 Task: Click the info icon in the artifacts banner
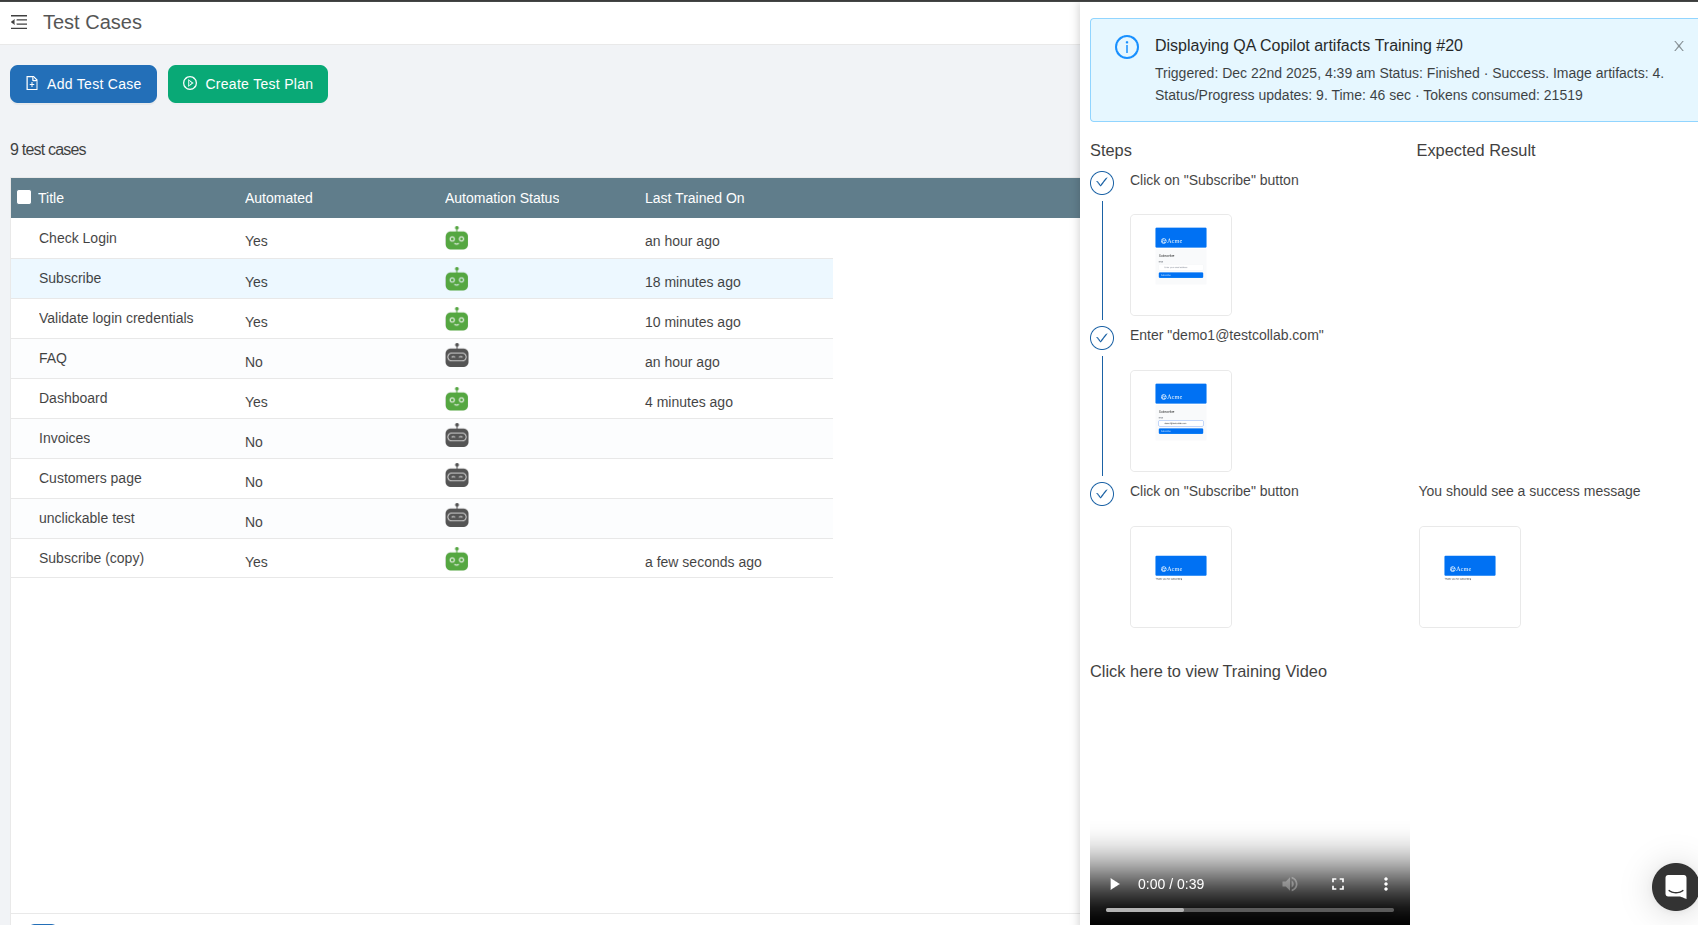coord(1127,47)
